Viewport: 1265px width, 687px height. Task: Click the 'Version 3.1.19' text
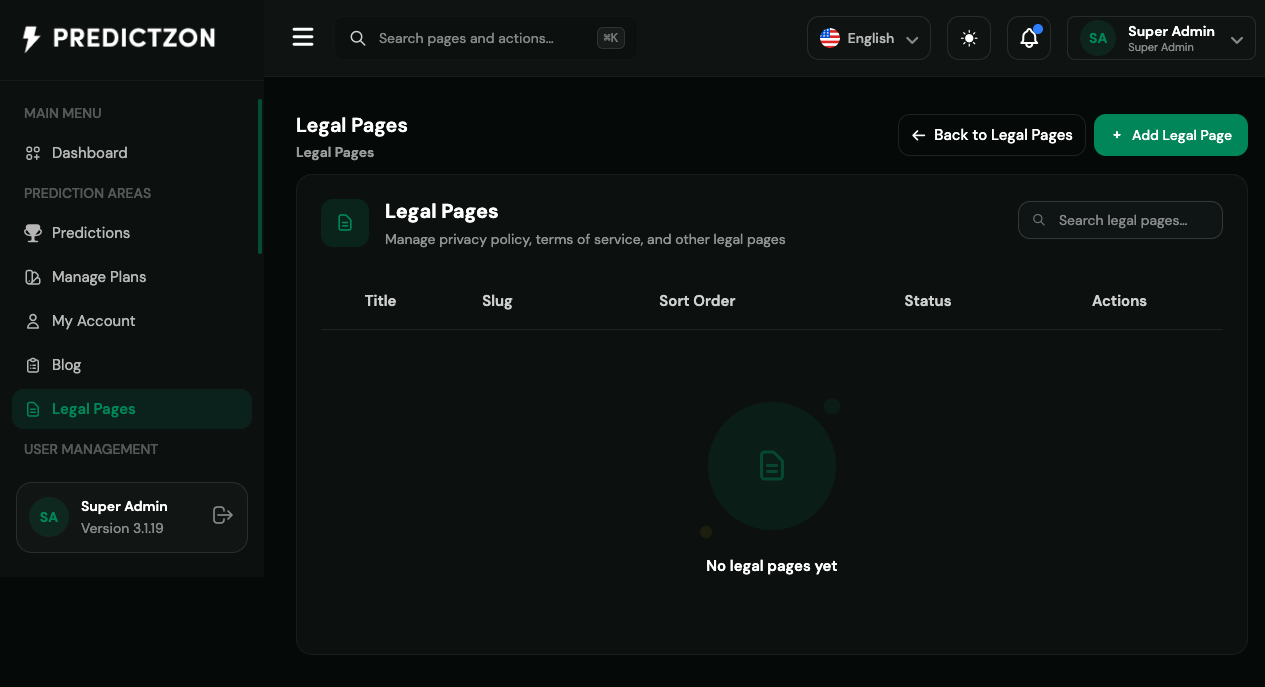pyautogui.click(x=122, y=528)
